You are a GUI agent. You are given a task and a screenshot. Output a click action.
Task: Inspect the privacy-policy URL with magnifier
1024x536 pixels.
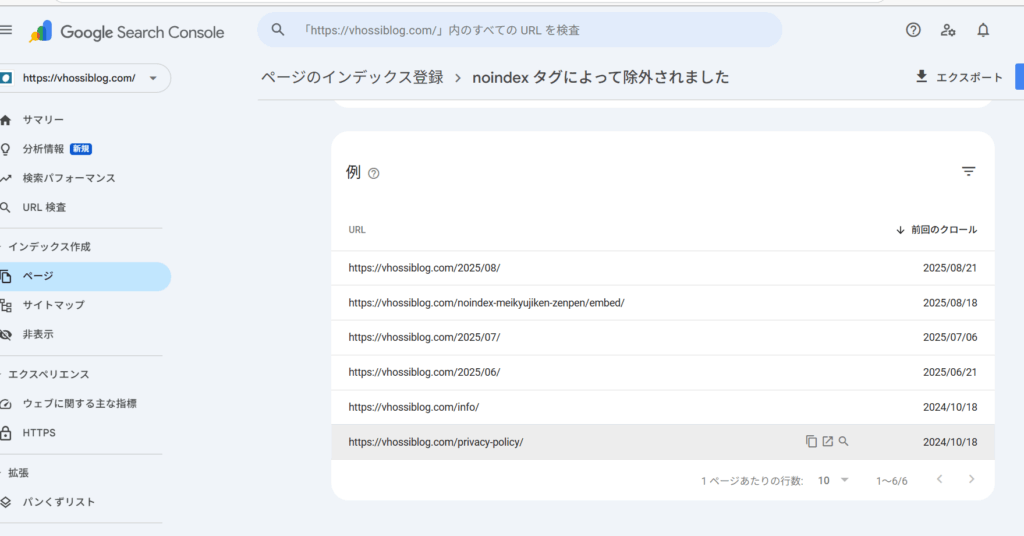843,442
